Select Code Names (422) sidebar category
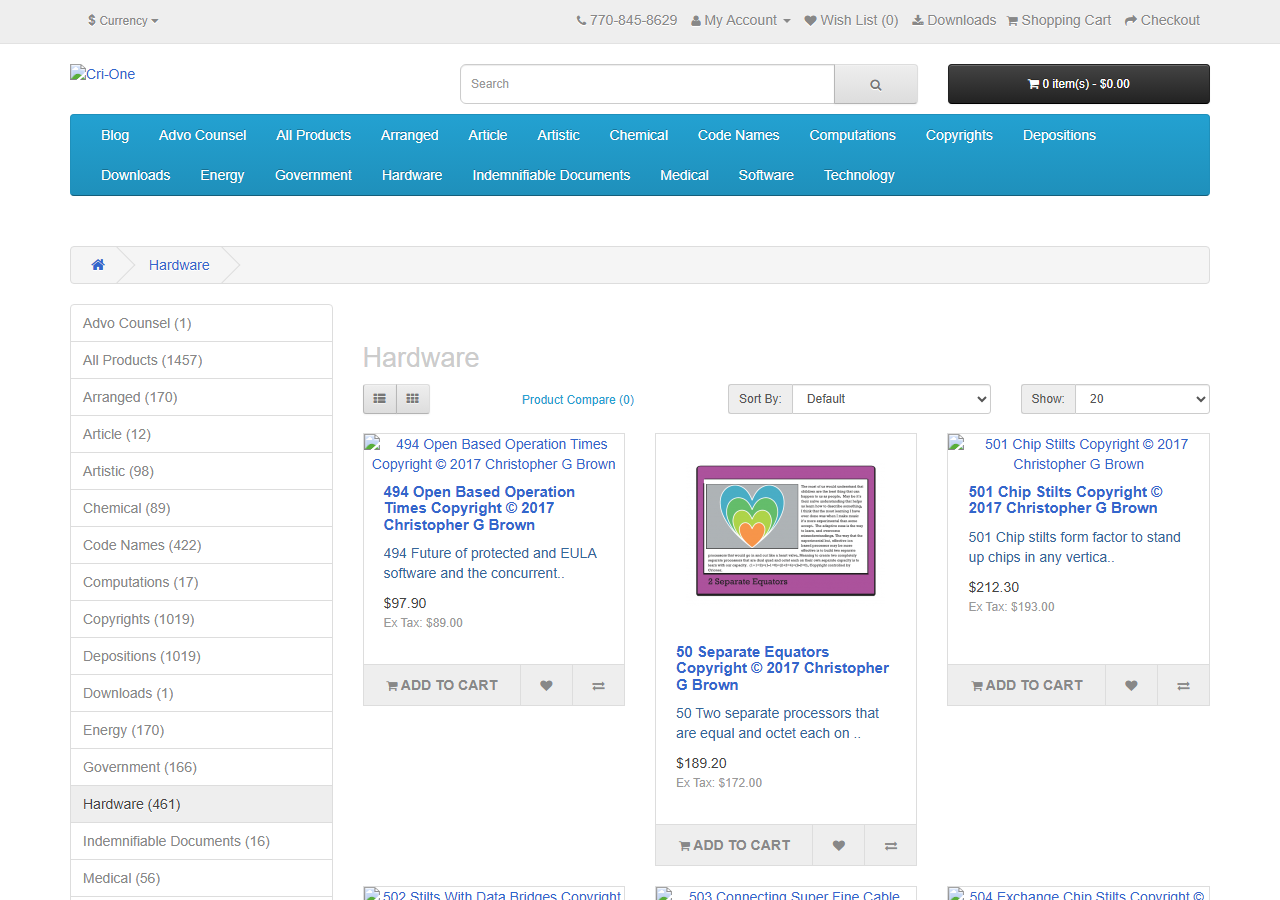The width and height of the screenshot is (1280, 900). click(x=201, y=545)
